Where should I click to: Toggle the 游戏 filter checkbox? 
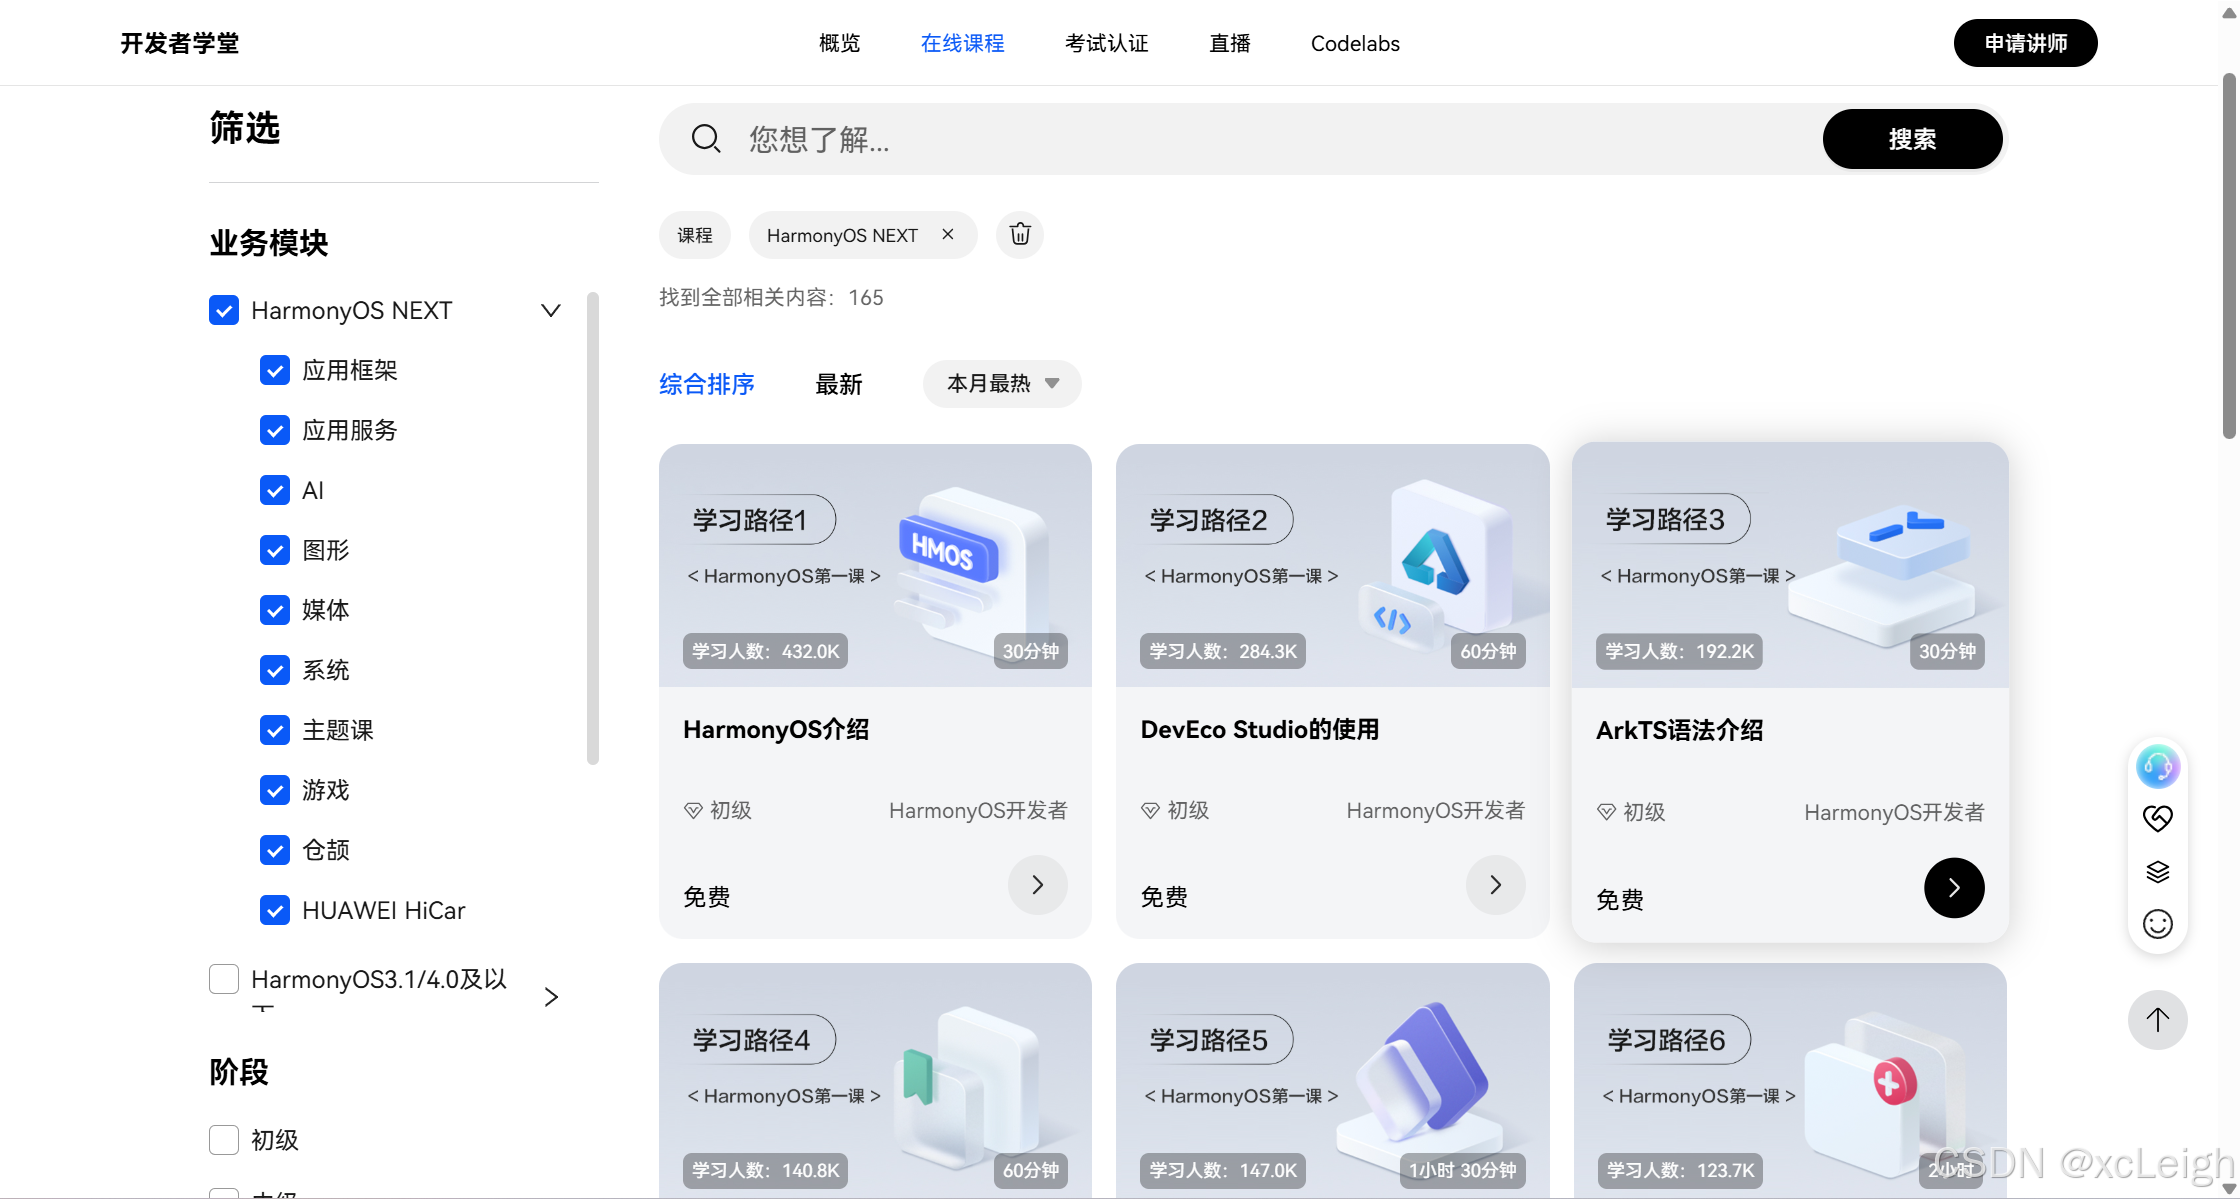pos(275,790)
